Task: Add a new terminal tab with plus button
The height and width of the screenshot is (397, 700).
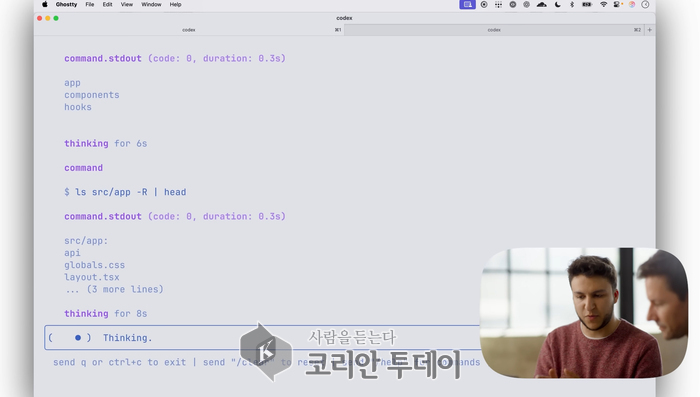Action: [x=650, y=30]
